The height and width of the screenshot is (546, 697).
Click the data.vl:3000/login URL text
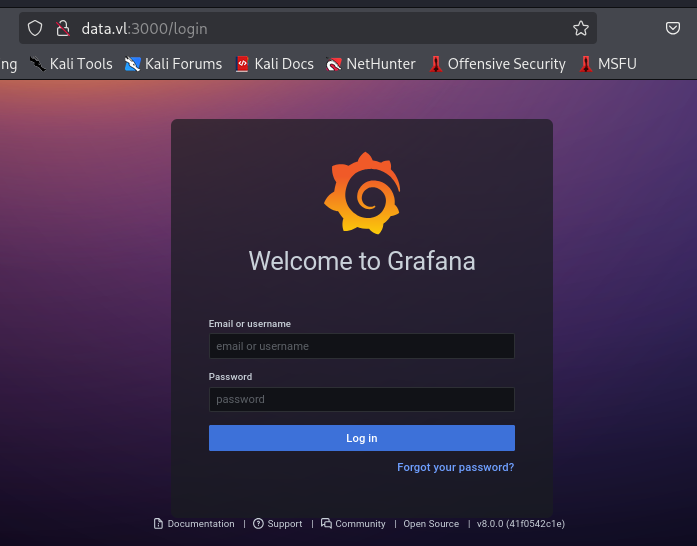[x=144, y=28]
